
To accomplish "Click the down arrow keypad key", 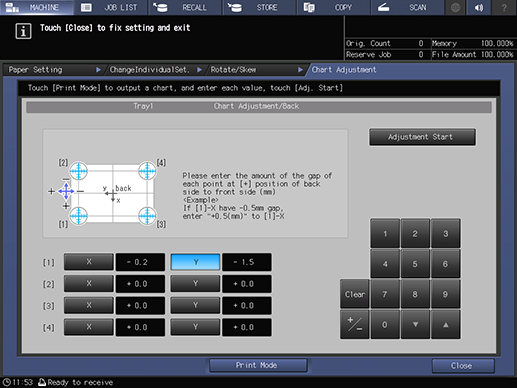I will 415,324.
